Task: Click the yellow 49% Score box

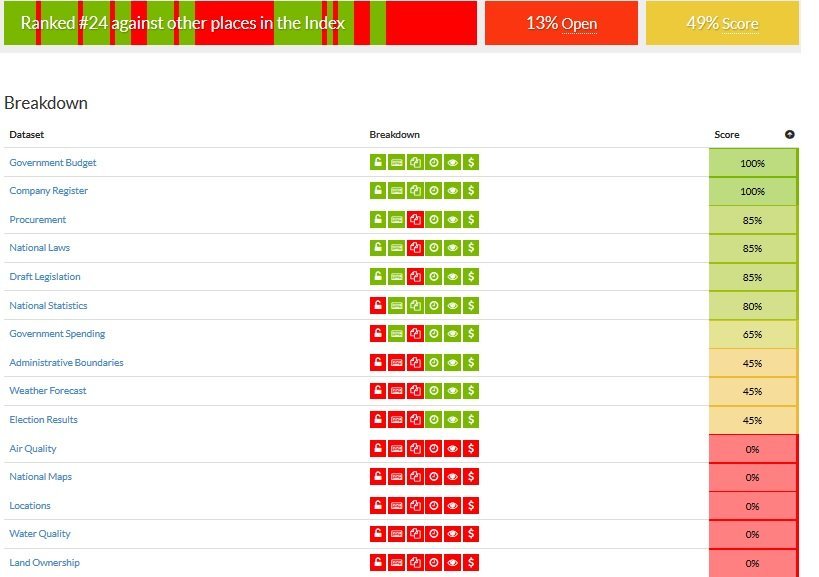Action: pyautogui.click(x=722, y=23)
